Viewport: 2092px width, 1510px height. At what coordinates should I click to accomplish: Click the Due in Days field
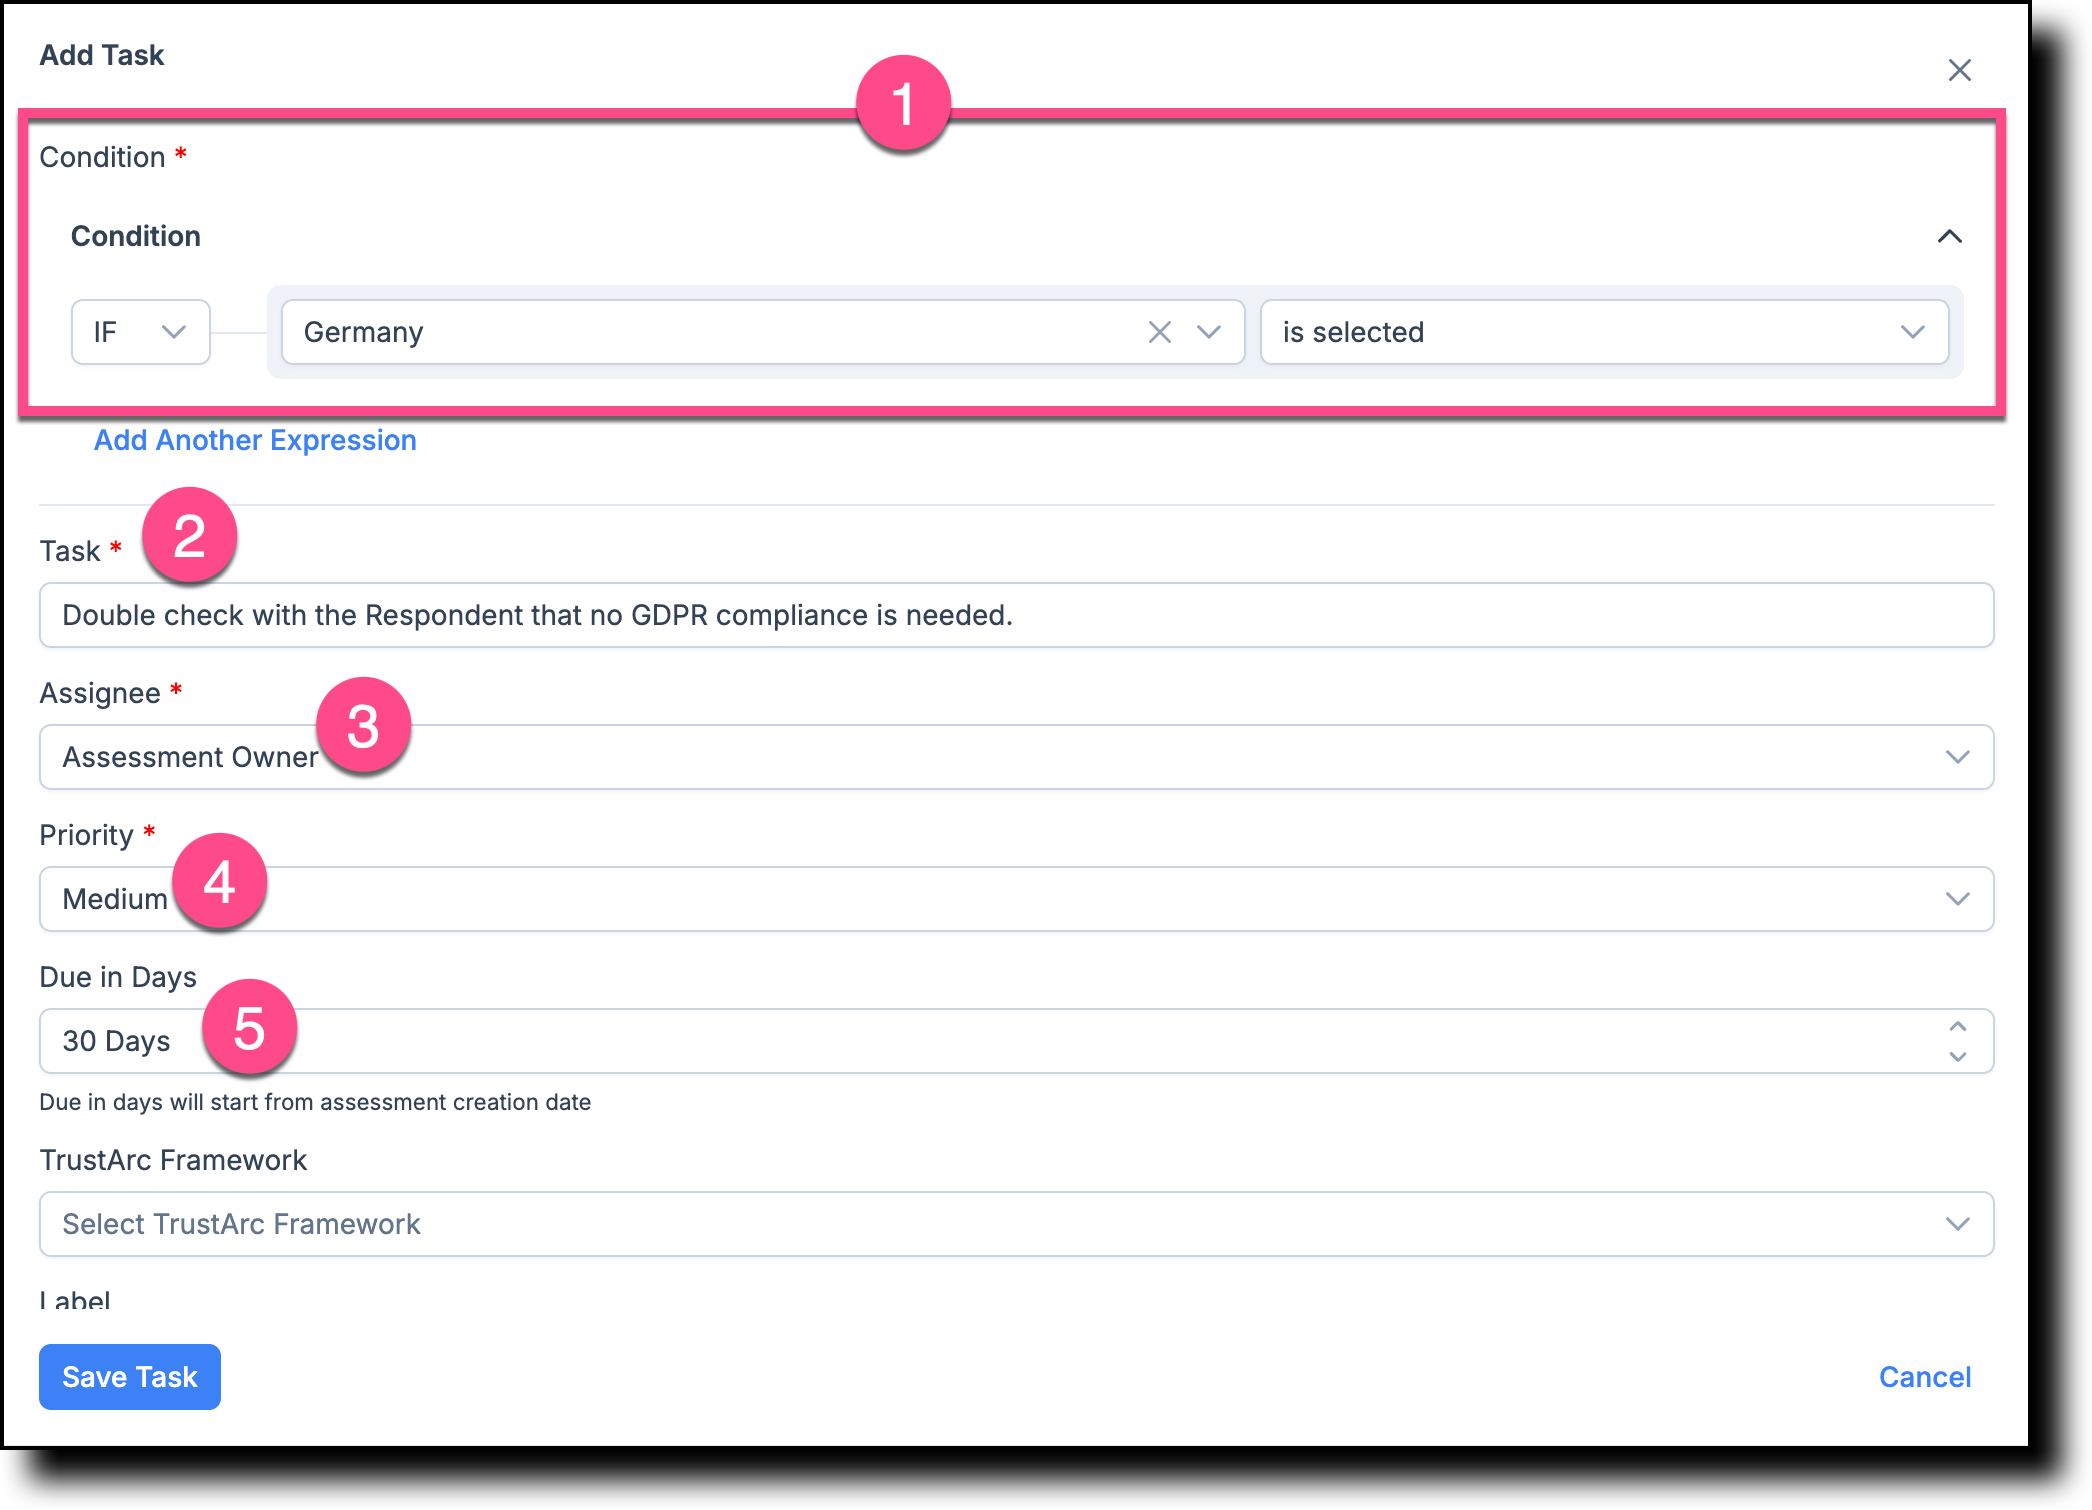tap(1016, 1041)
